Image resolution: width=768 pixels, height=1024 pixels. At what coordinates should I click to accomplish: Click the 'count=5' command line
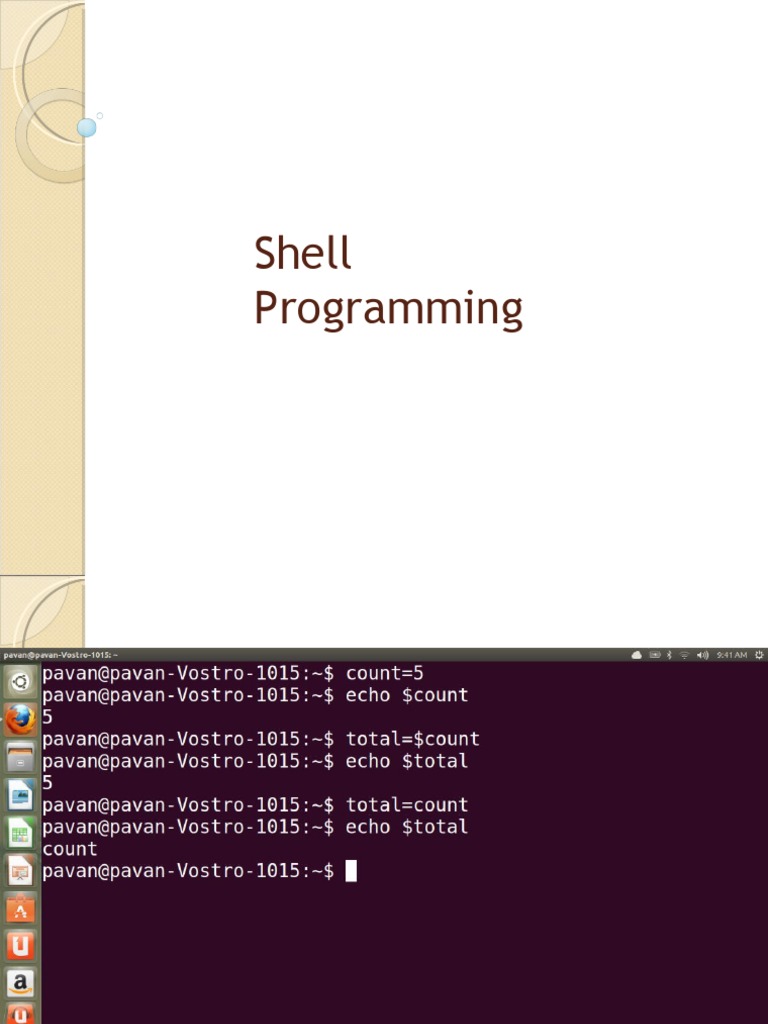233,673
